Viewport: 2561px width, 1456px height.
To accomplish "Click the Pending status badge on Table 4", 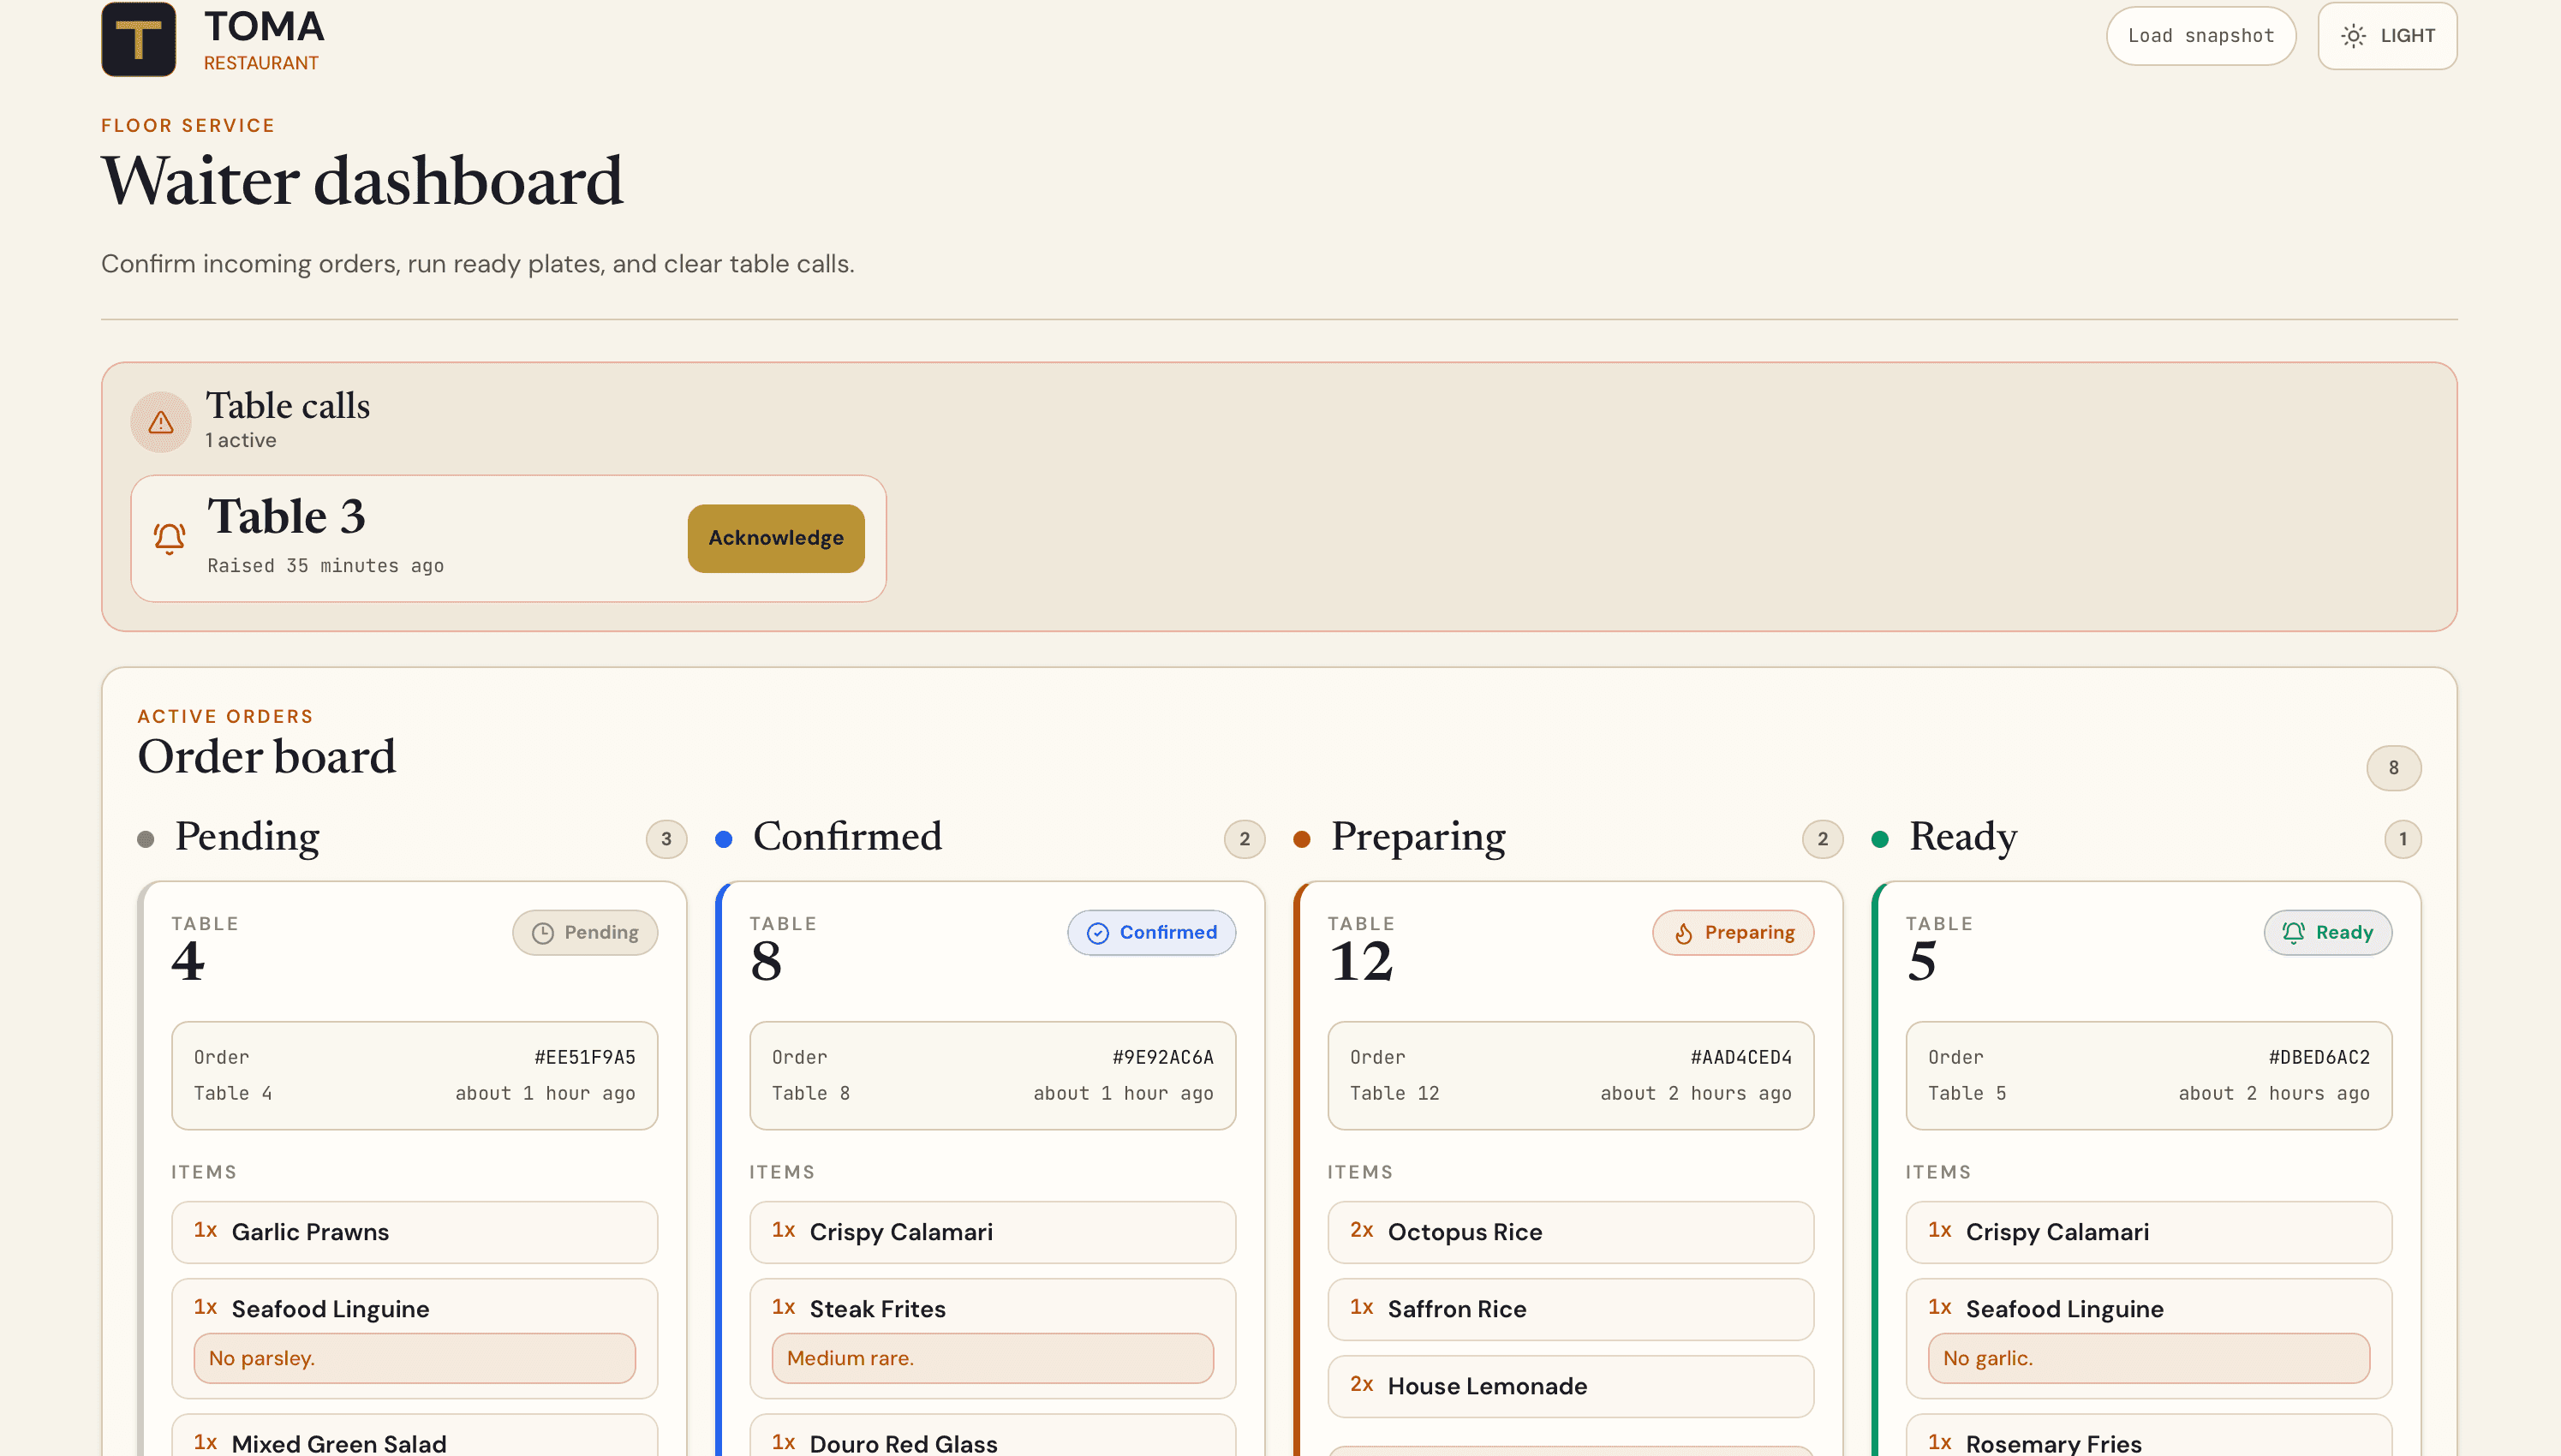I will point(585,933).
